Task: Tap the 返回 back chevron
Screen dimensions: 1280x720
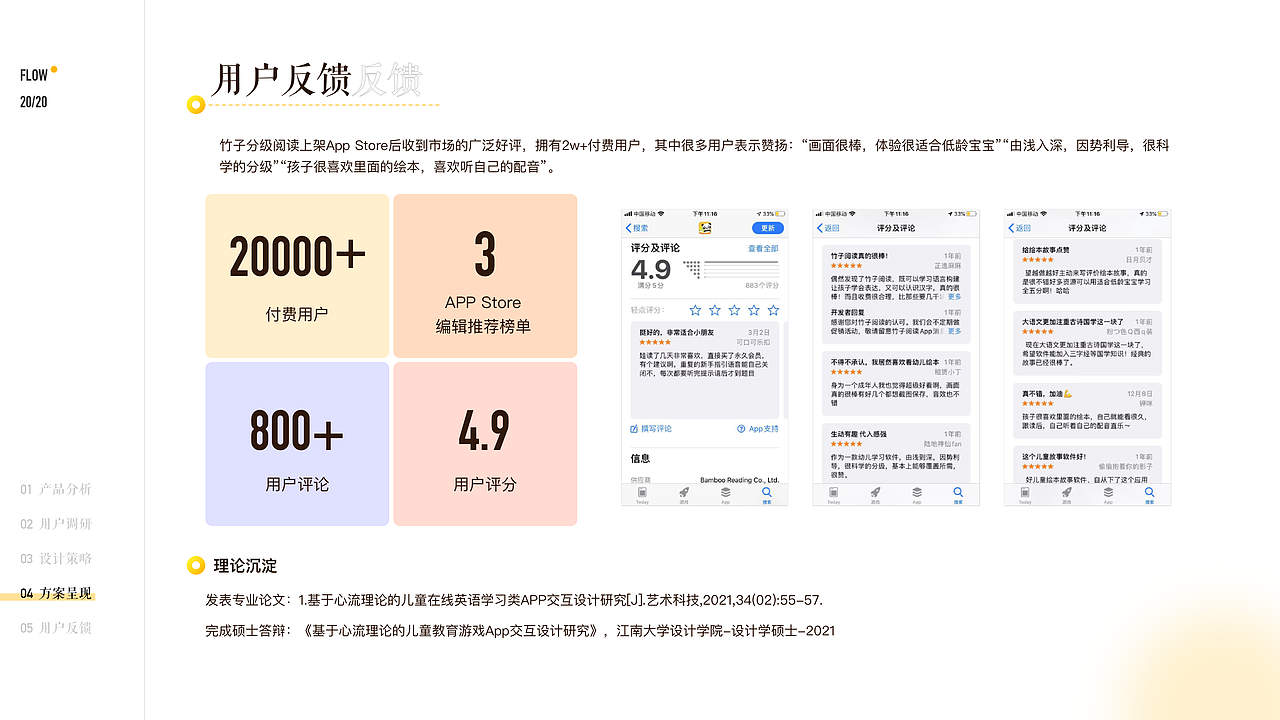Action: 821,228
